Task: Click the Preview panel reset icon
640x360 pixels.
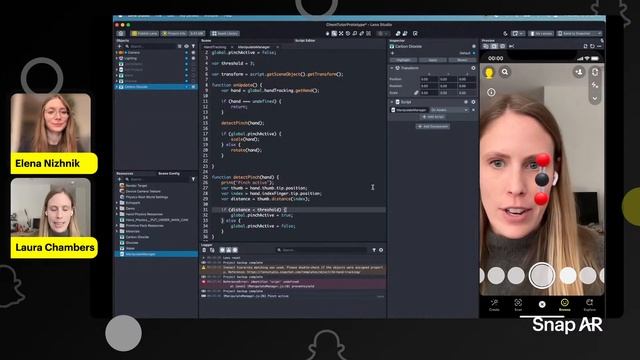Action: (592, 47)
